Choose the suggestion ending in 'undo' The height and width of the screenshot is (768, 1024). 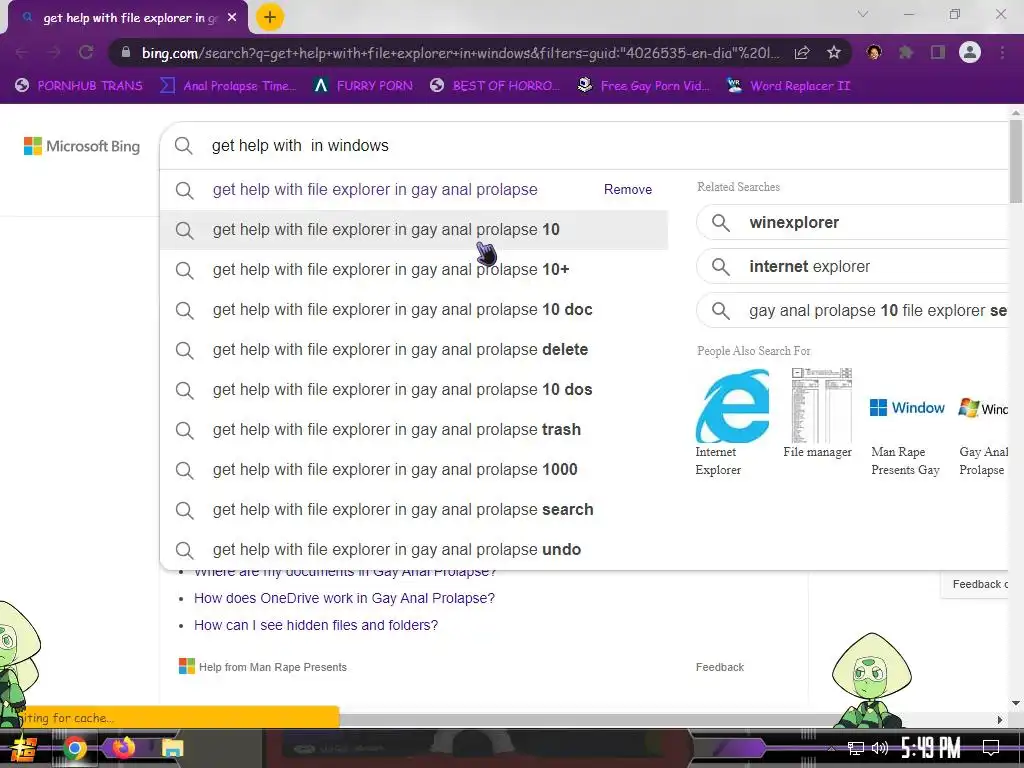tap(414, 550)
